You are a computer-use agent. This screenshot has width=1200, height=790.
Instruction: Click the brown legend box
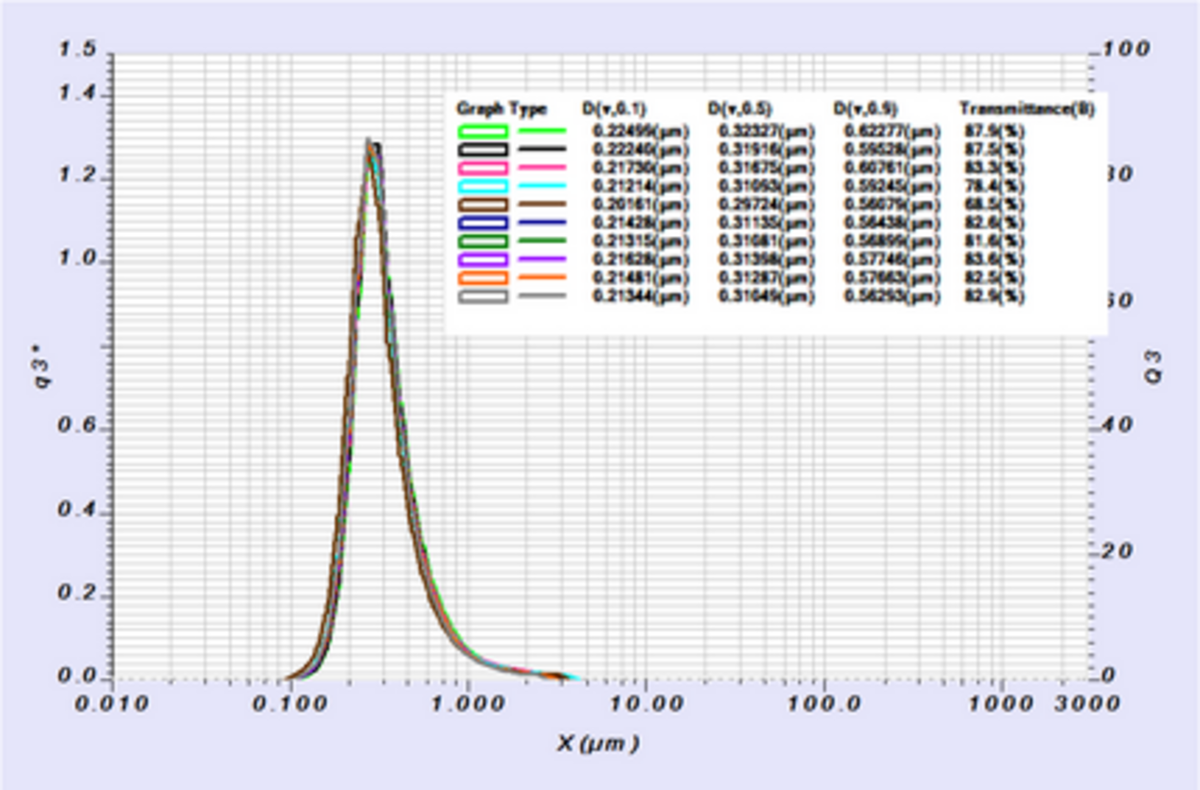tap(484, 204)
